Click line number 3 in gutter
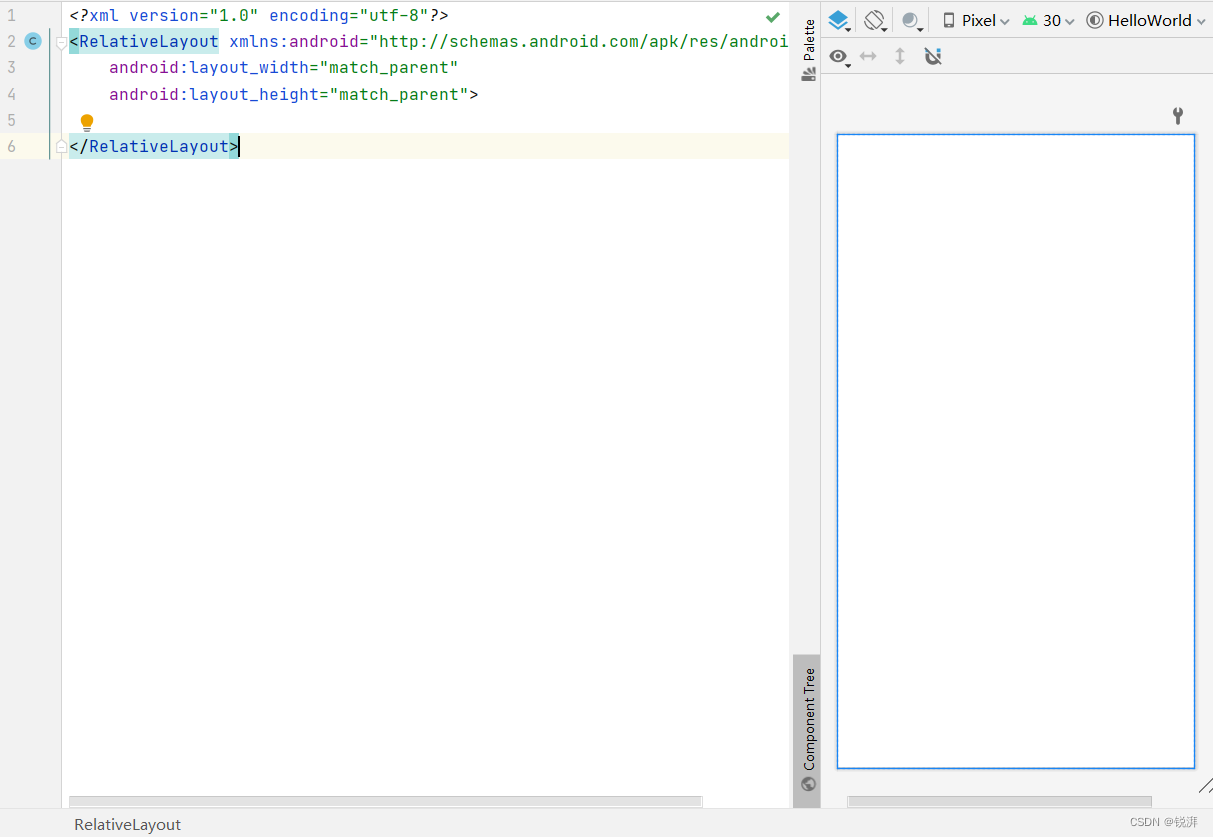The image size is (1213, 837). (x=11, y=68)
